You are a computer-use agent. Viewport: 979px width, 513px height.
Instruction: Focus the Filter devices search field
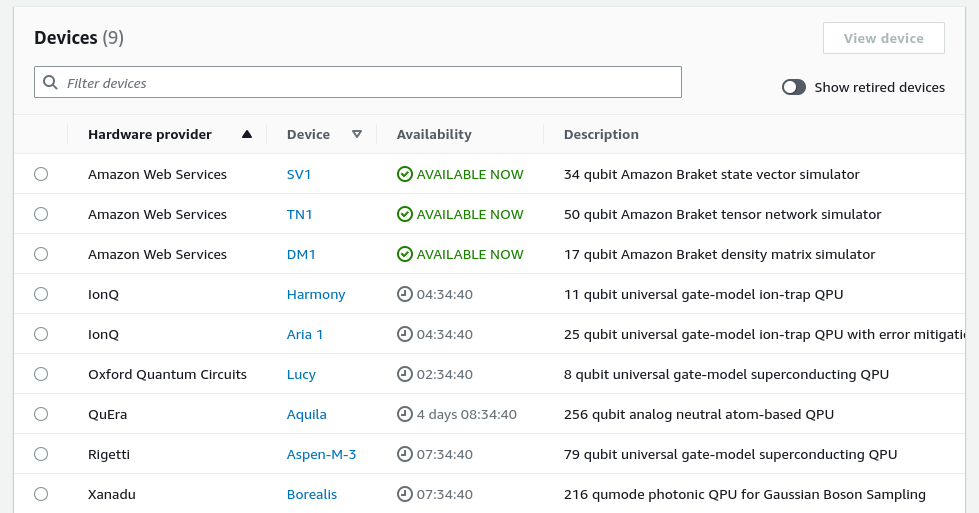tap(358, 82)
